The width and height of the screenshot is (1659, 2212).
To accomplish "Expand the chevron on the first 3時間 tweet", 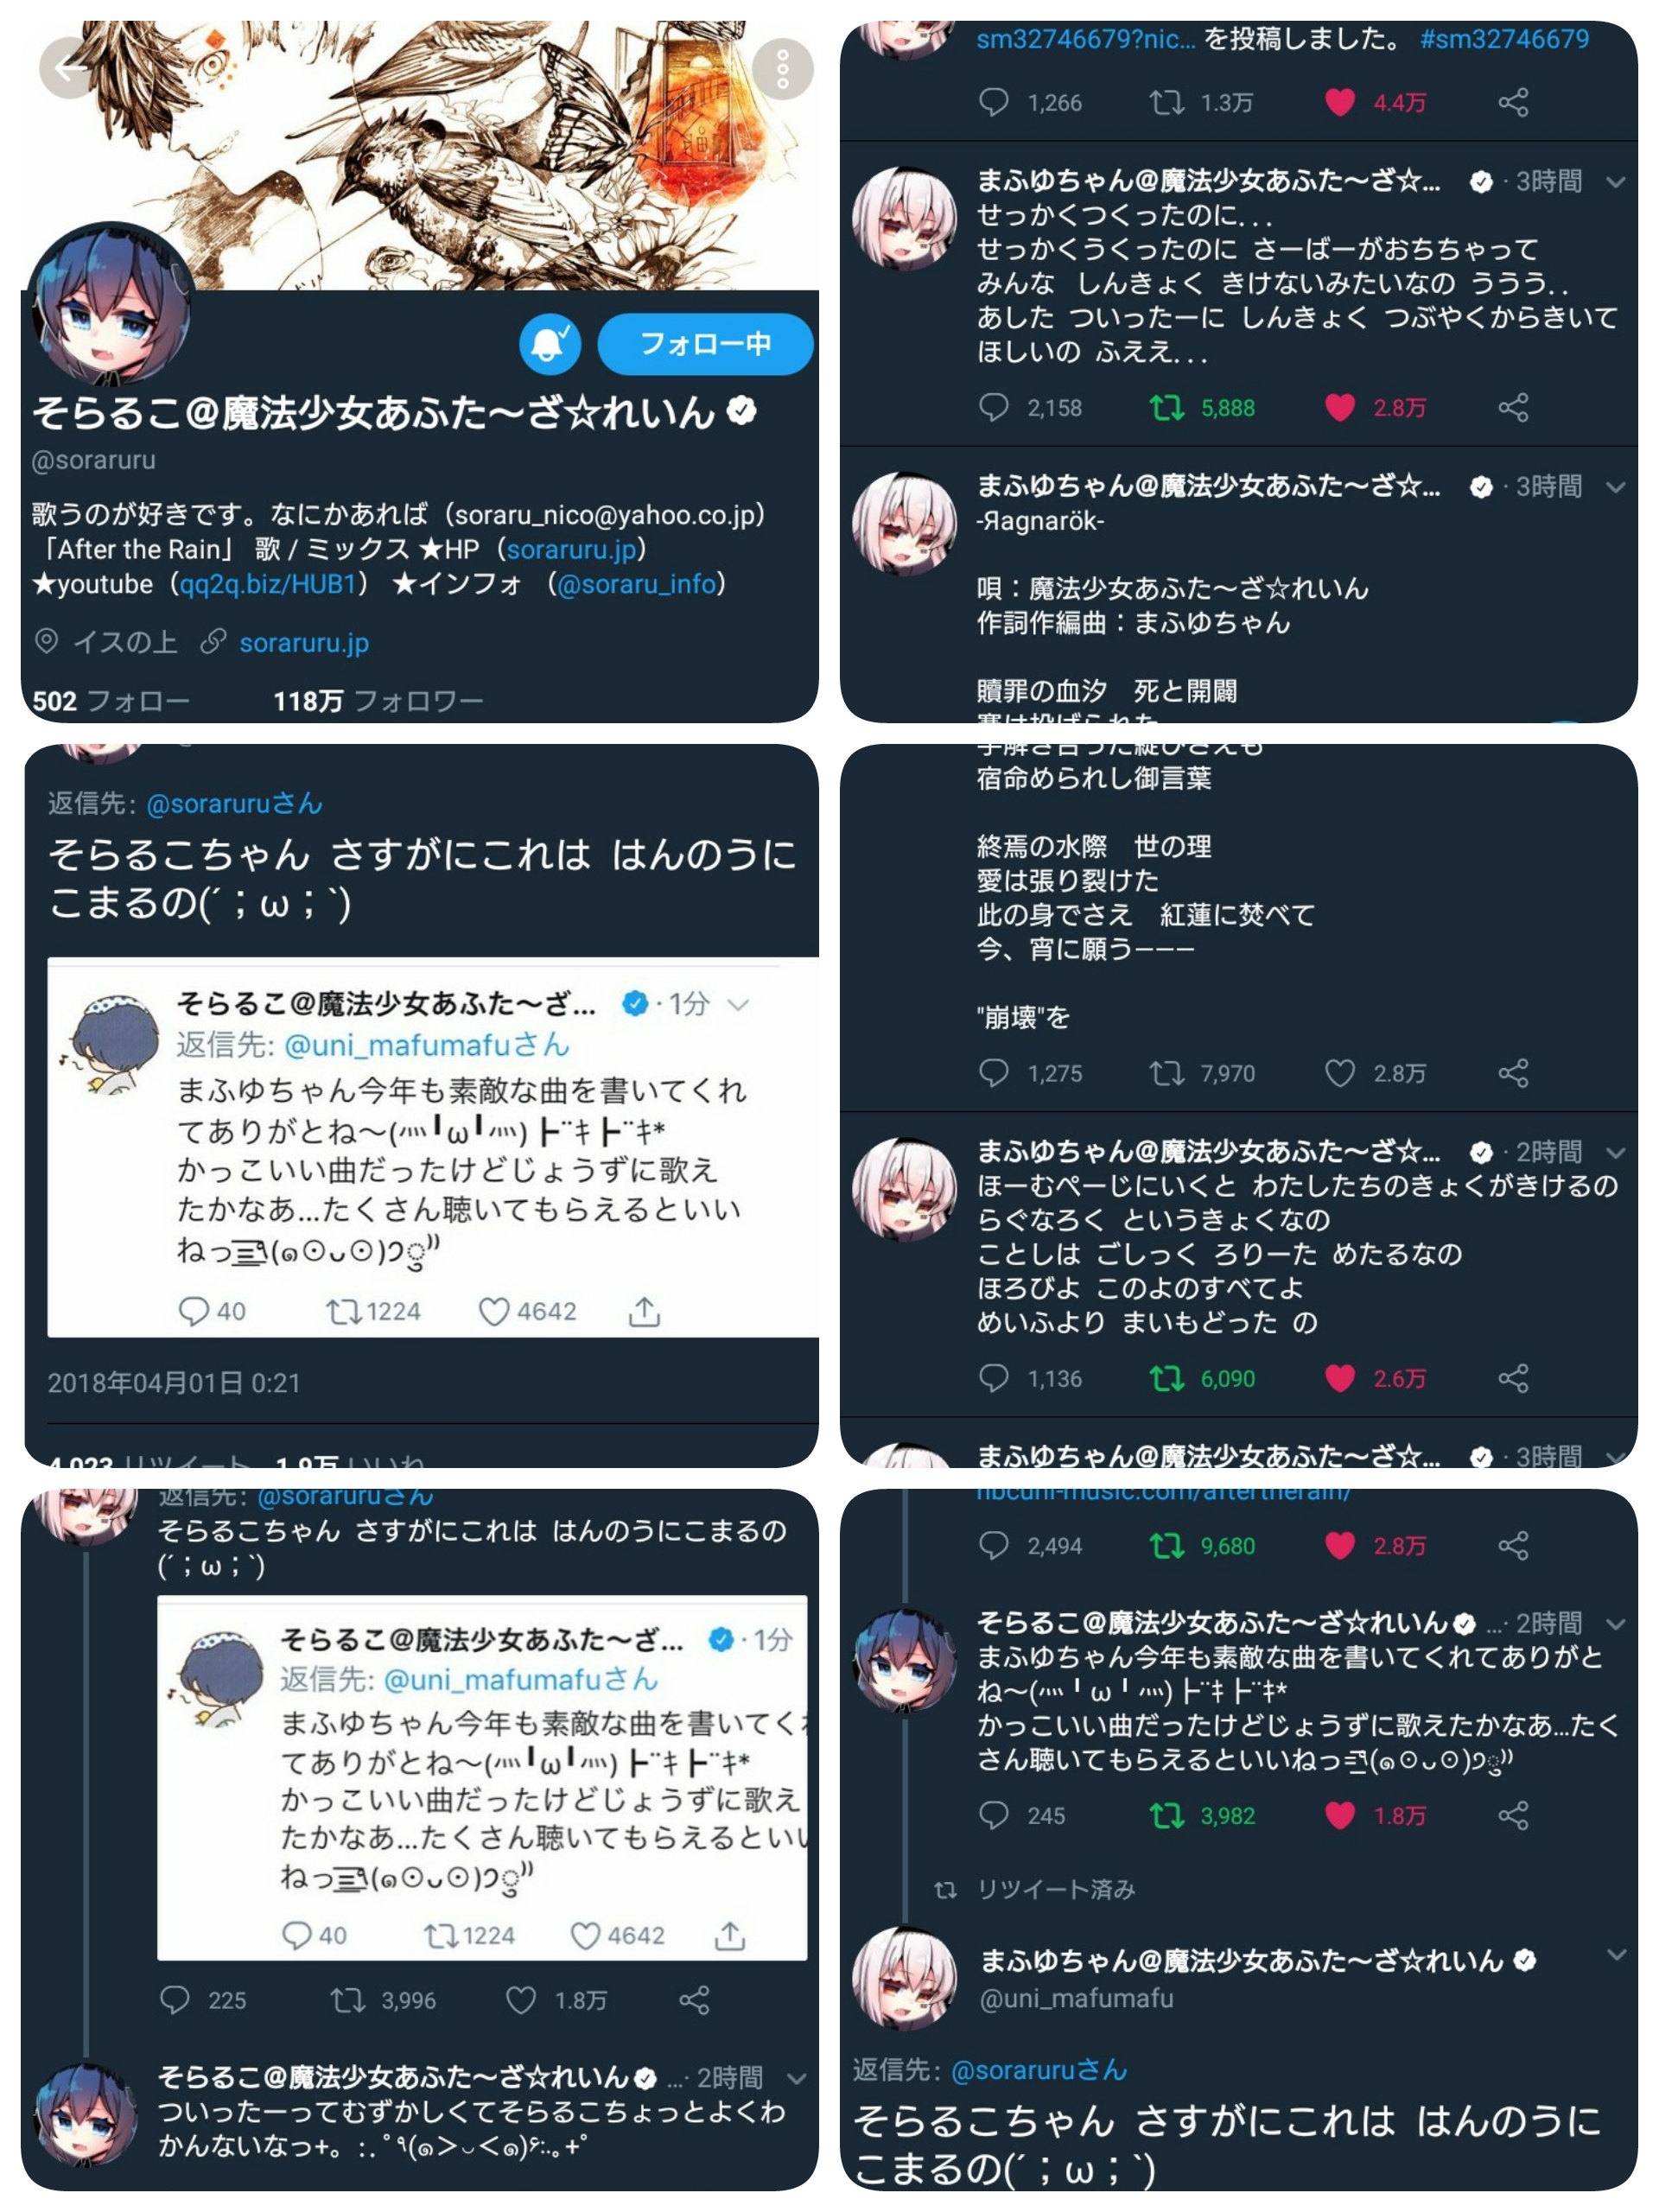I will 1615,182.
